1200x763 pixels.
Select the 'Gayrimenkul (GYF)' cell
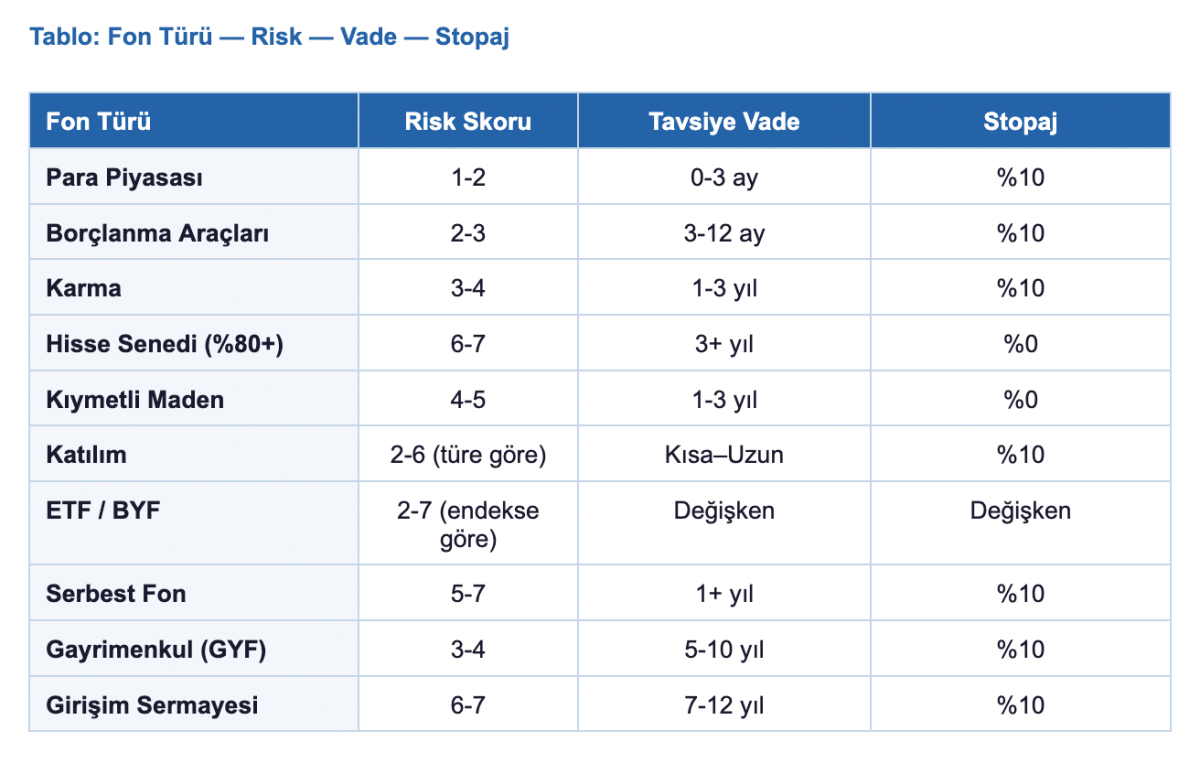(155, 650)
